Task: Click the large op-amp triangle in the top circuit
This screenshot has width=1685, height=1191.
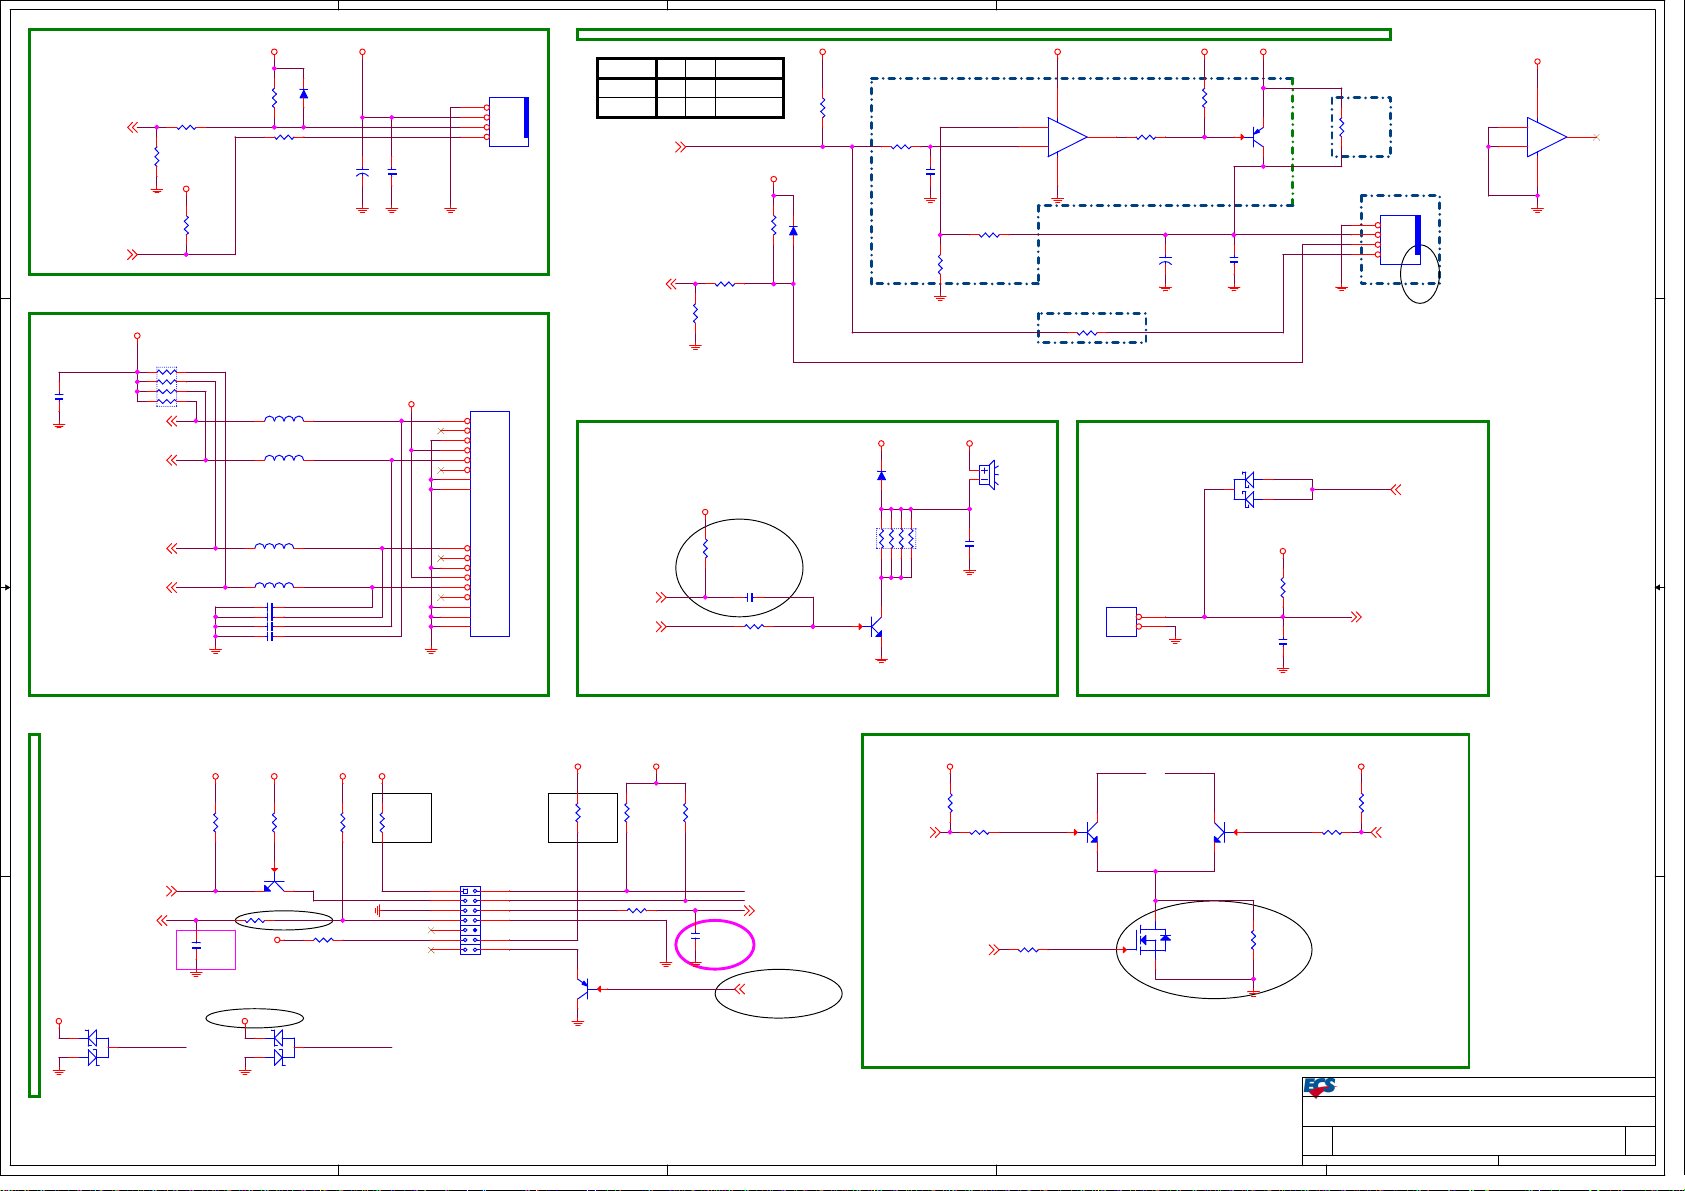Action: click(x=1066, y=137)
